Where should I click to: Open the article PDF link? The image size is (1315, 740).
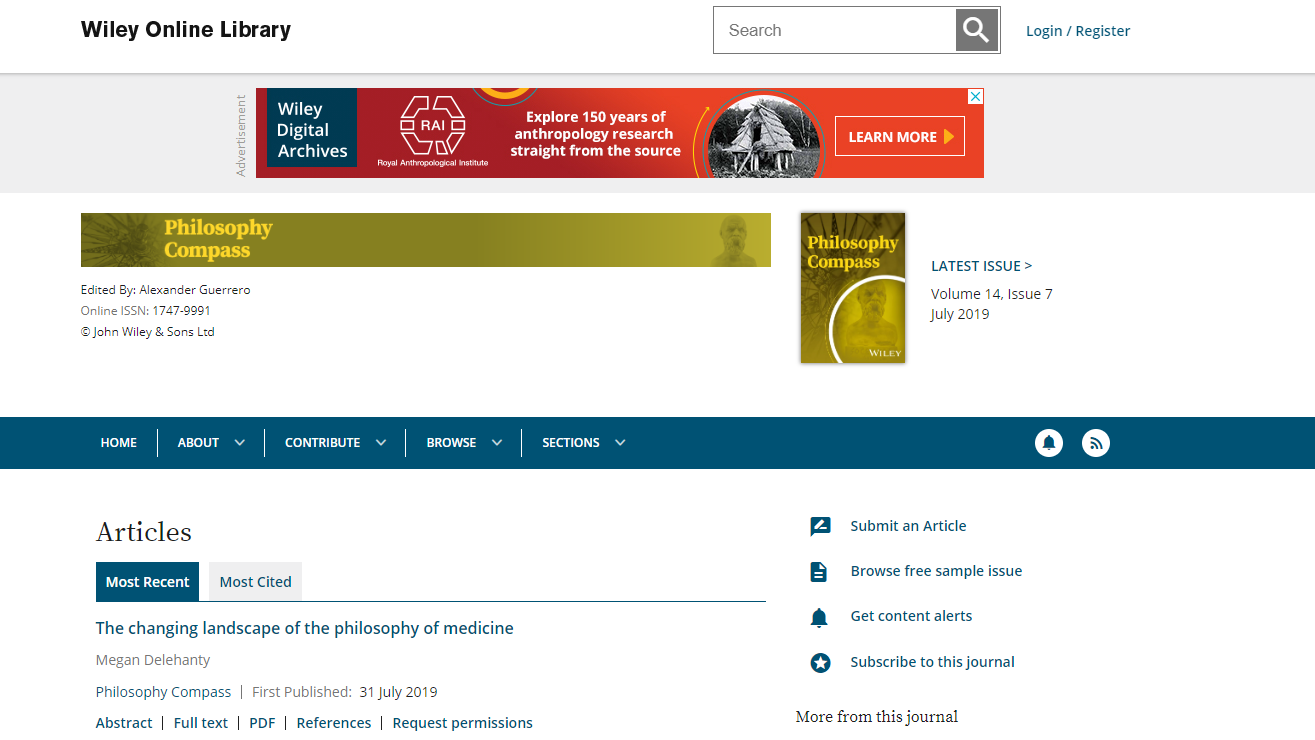click(262, 723)
